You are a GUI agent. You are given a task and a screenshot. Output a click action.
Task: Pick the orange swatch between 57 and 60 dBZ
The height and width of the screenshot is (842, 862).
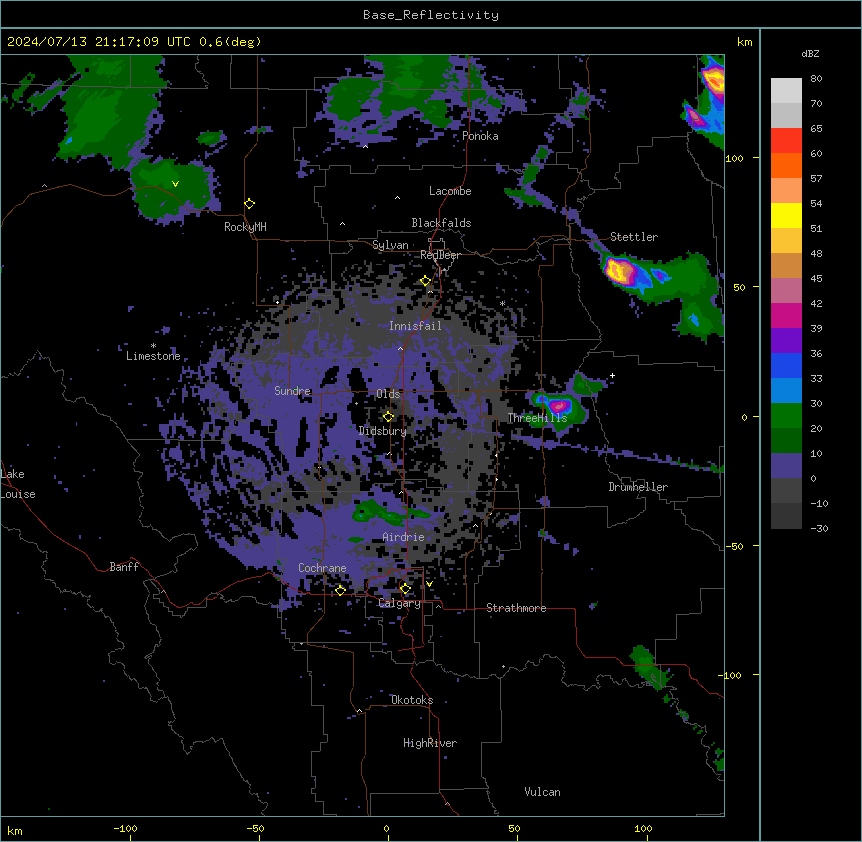(786, 165)
